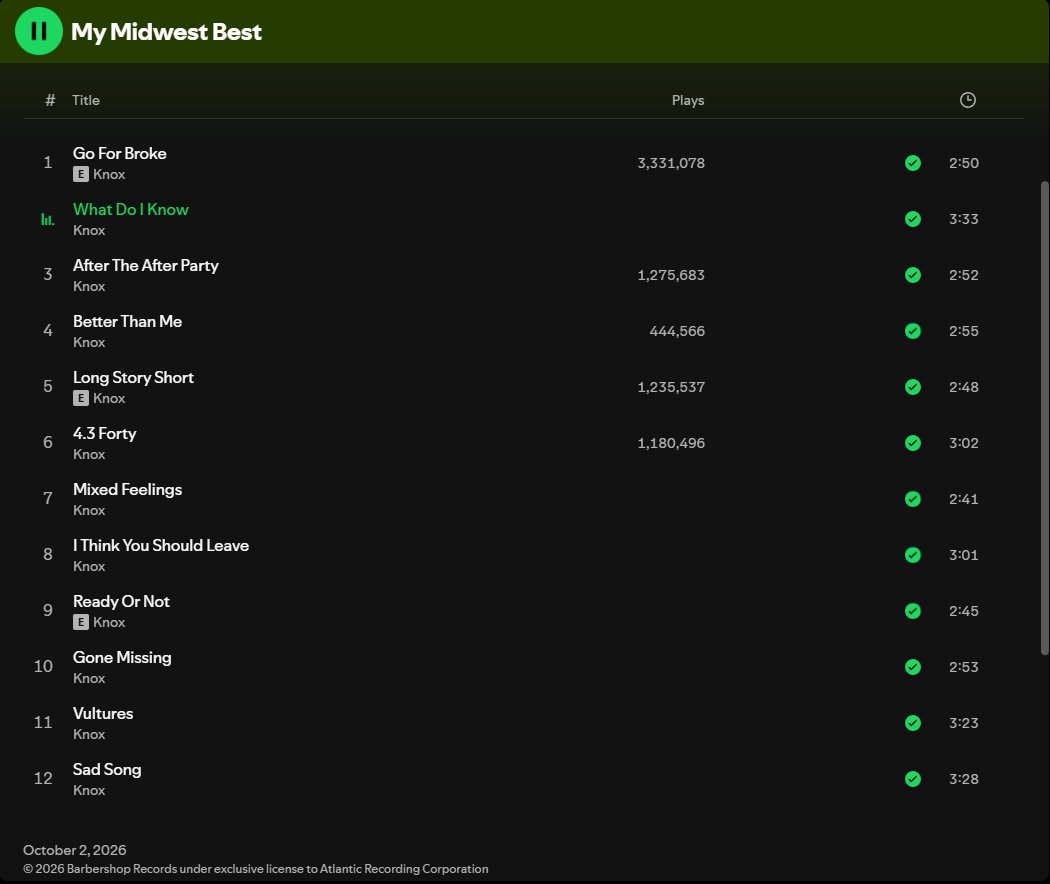This screenshot has height=884, width=1050.
Task: Click the Plays column header
Action: click(x=688, y=100)
